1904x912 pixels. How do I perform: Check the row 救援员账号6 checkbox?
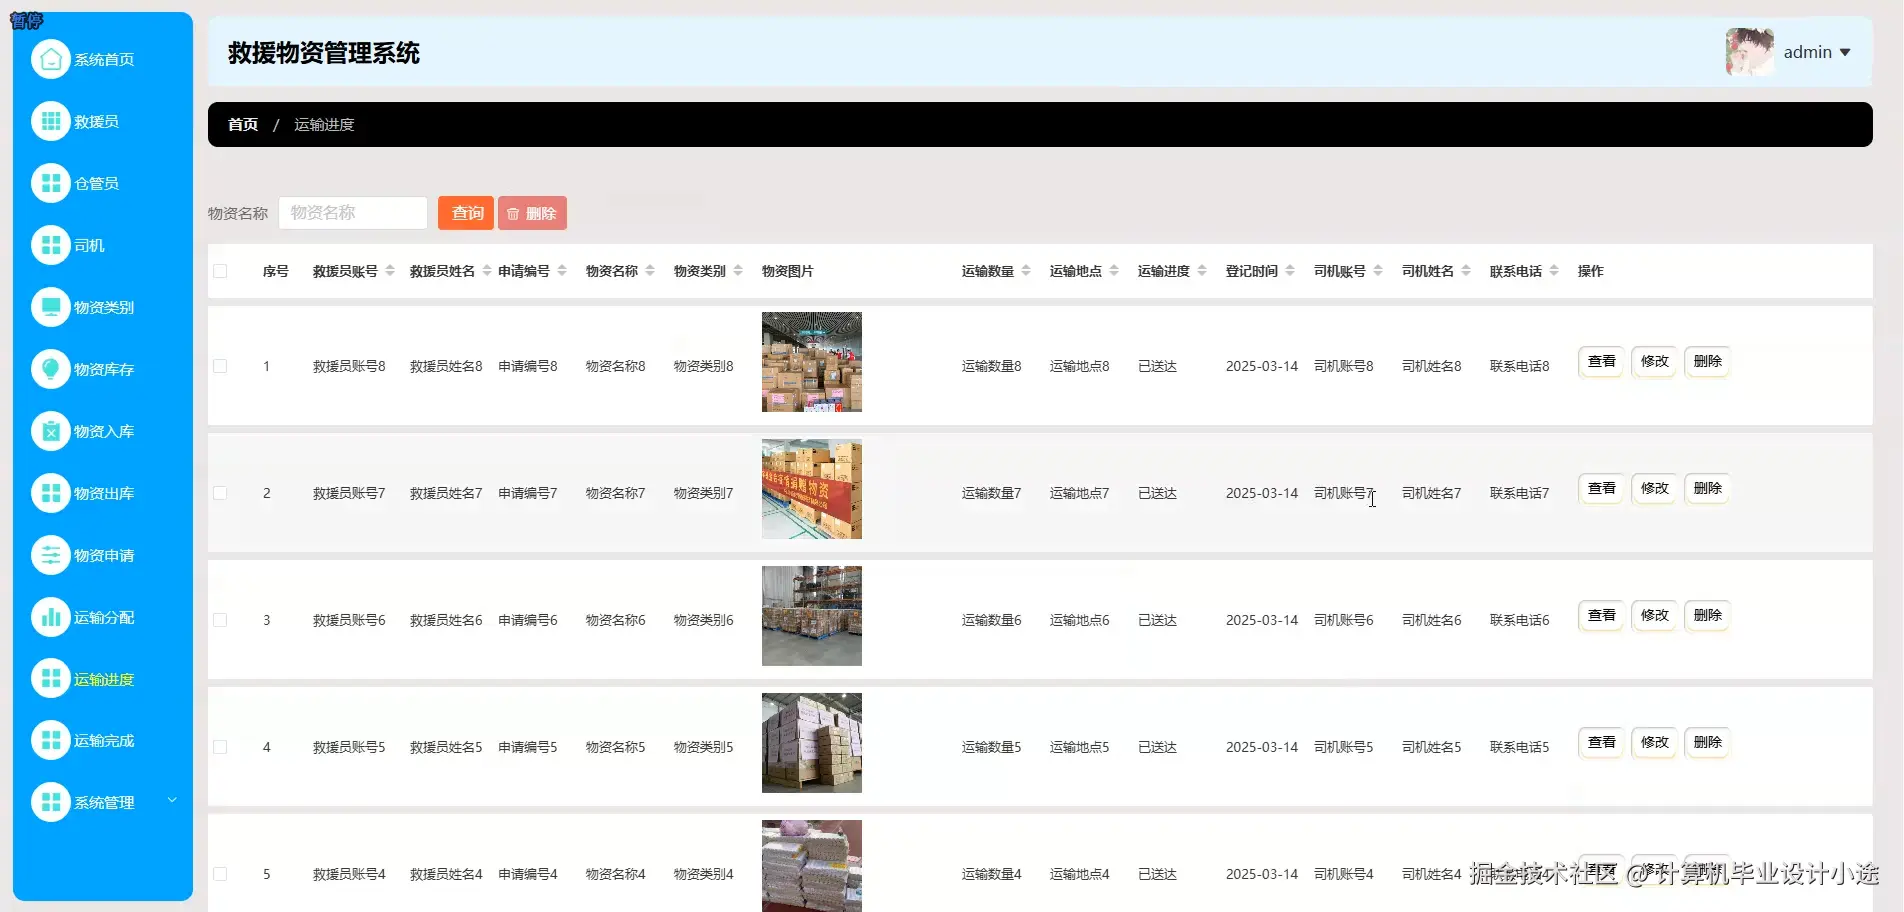point(220,620)
